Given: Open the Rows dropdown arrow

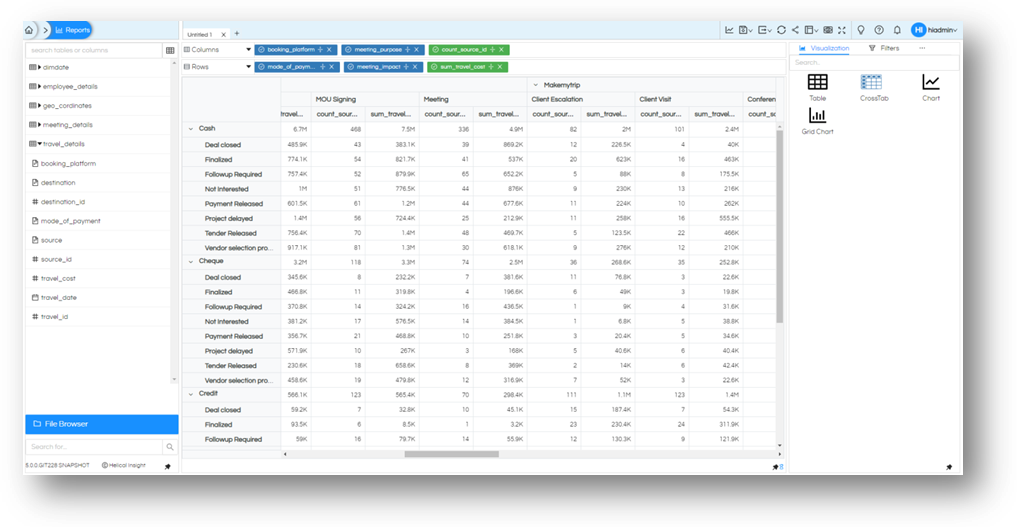Looking at the screenshot, I should click(248, 67).
